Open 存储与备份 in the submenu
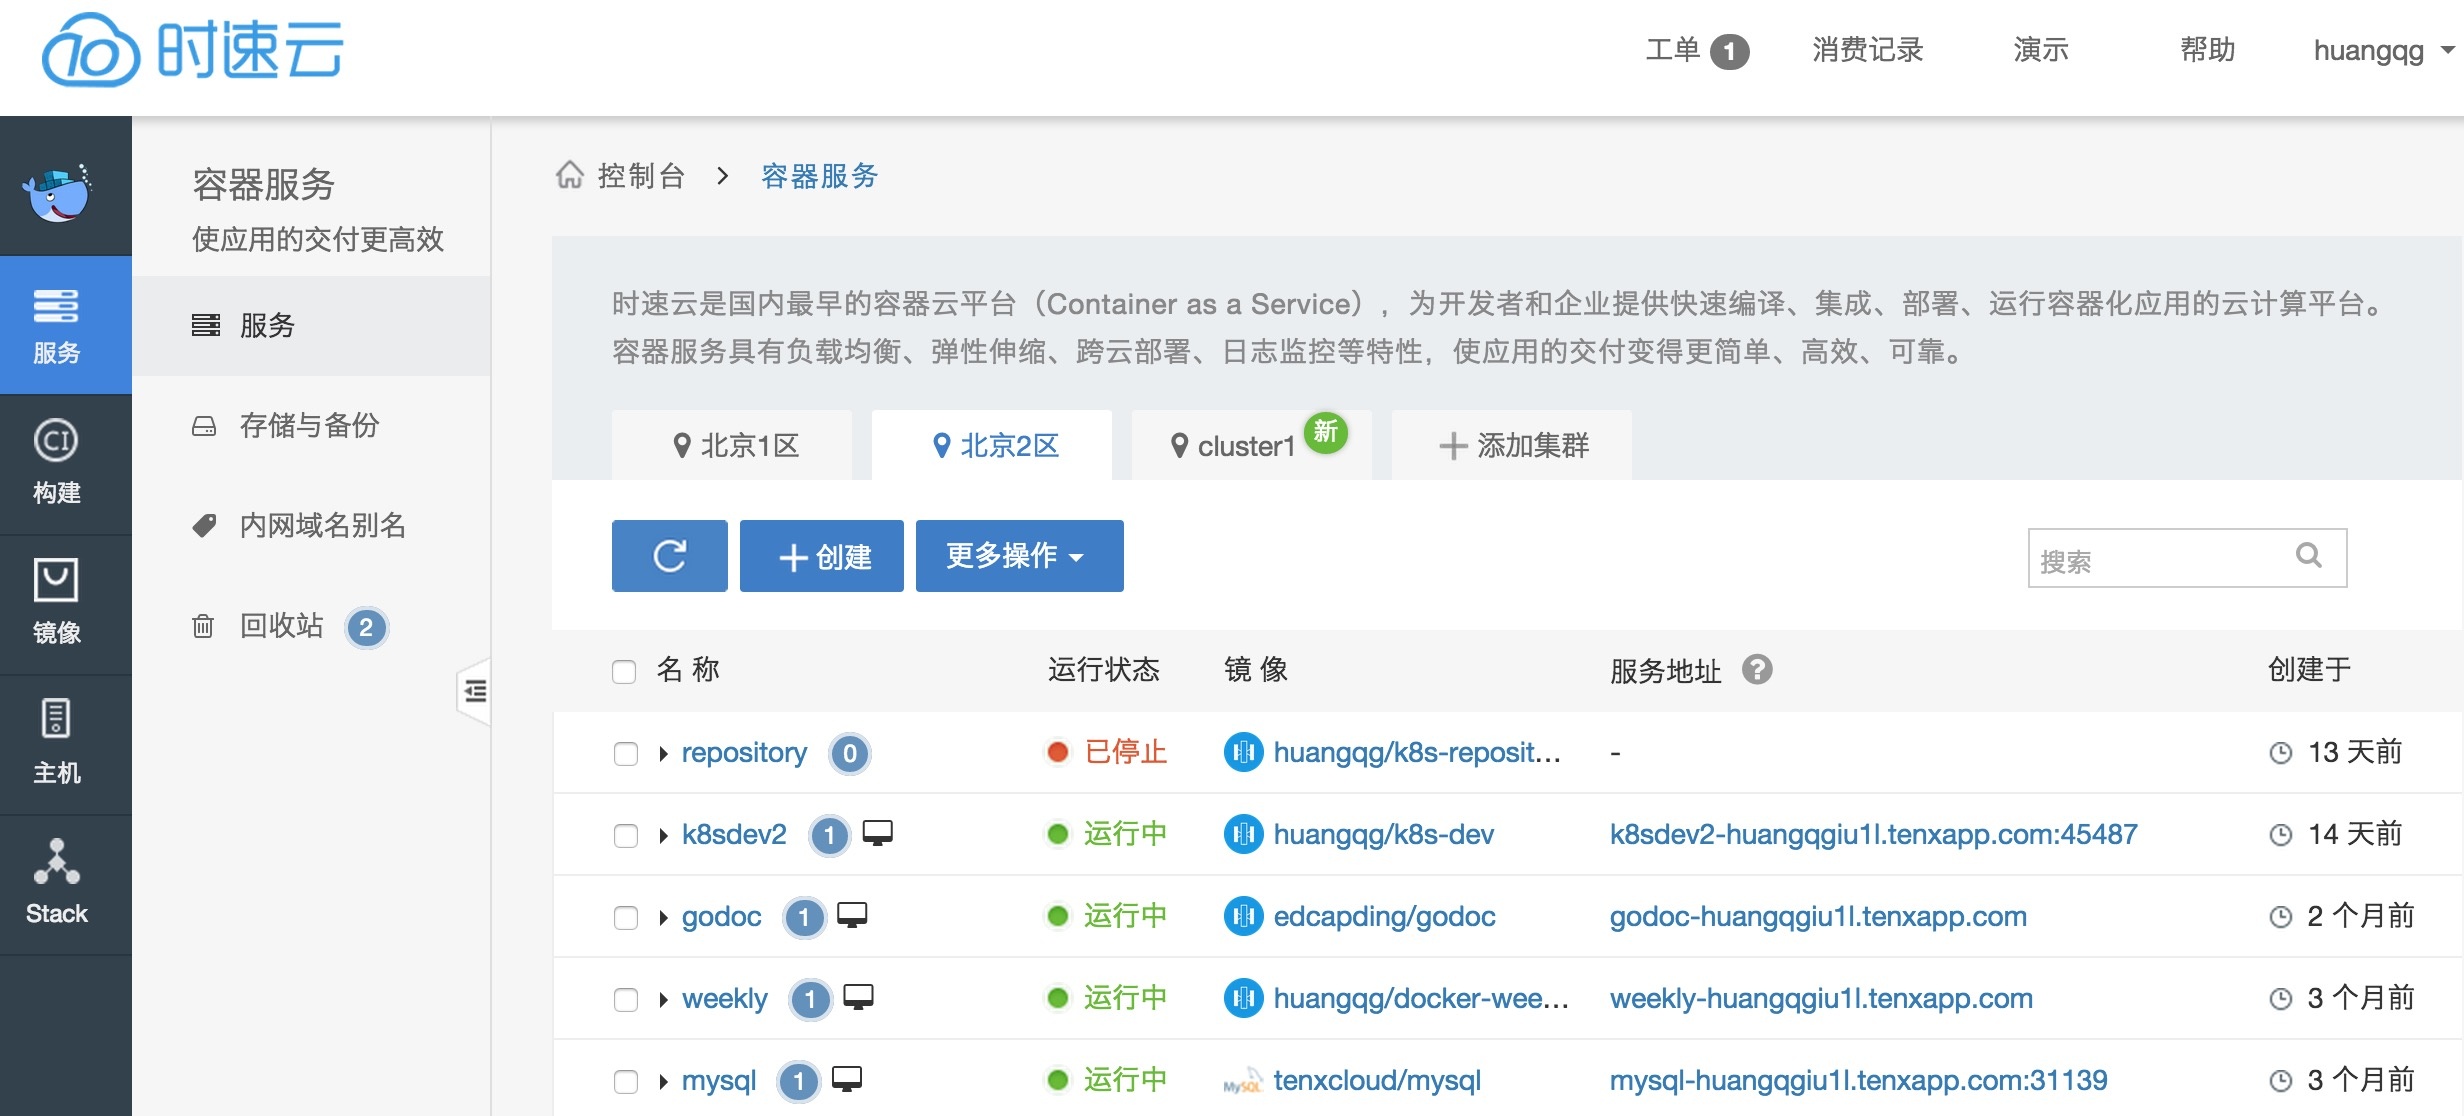The height and width of the screenshot is (1116, 2464). pos(311,426)
